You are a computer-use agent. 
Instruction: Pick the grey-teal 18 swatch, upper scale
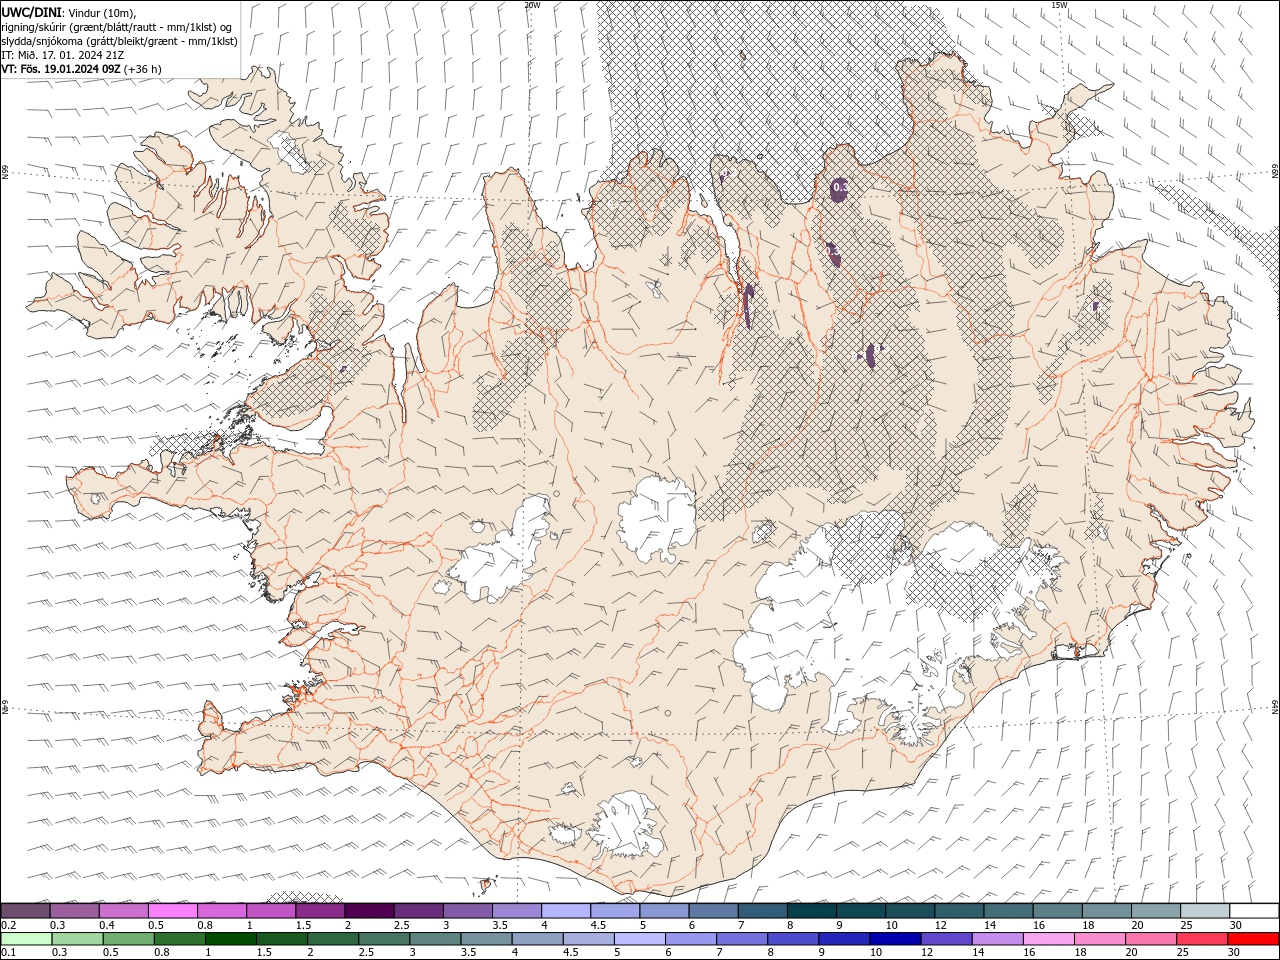pyautogui.click(x=1106, y=910)
